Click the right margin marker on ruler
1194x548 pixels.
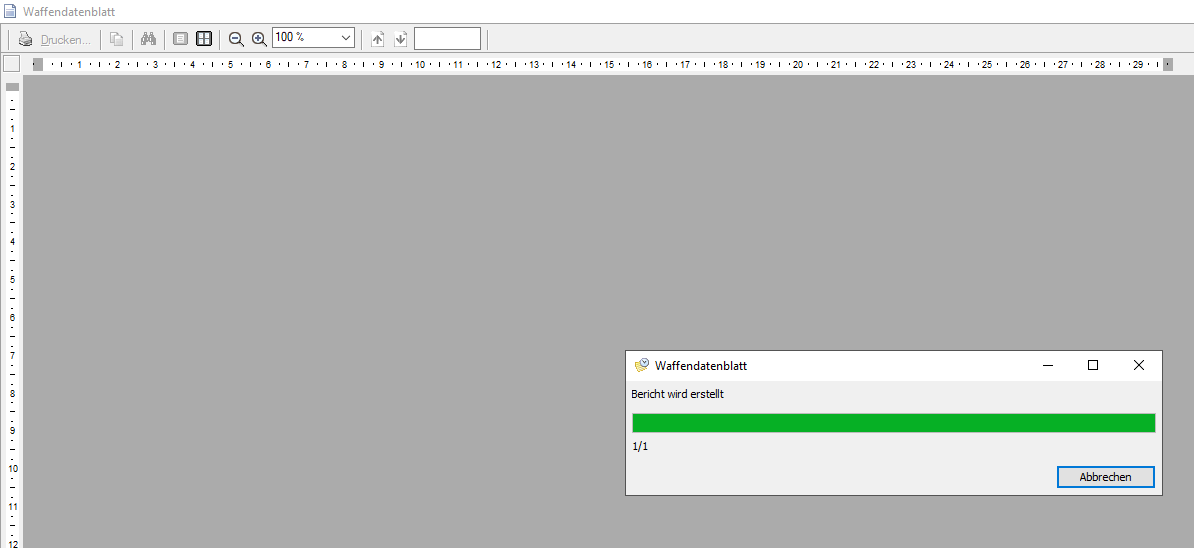(1167, 65)
